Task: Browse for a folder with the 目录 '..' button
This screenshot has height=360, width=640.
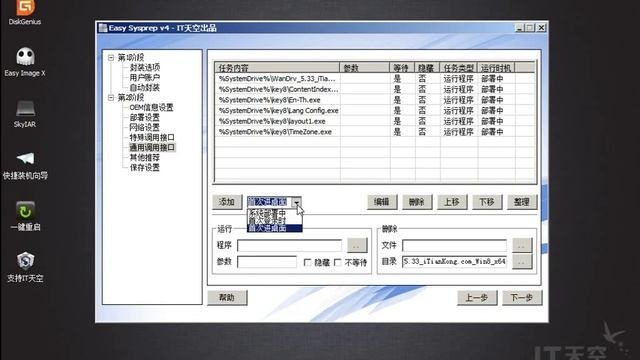Action: coord(522,262)
